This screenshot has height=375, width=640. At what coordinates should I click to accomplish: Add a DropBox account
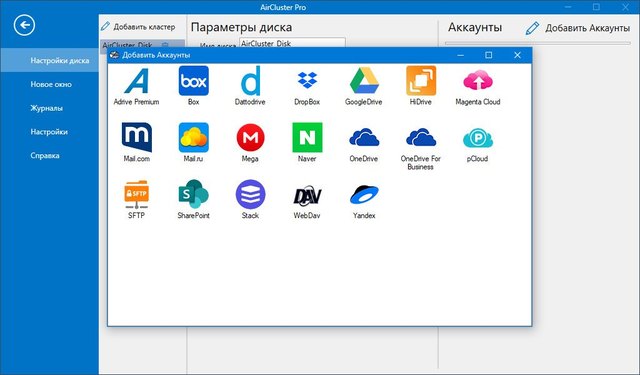(307, 81)
